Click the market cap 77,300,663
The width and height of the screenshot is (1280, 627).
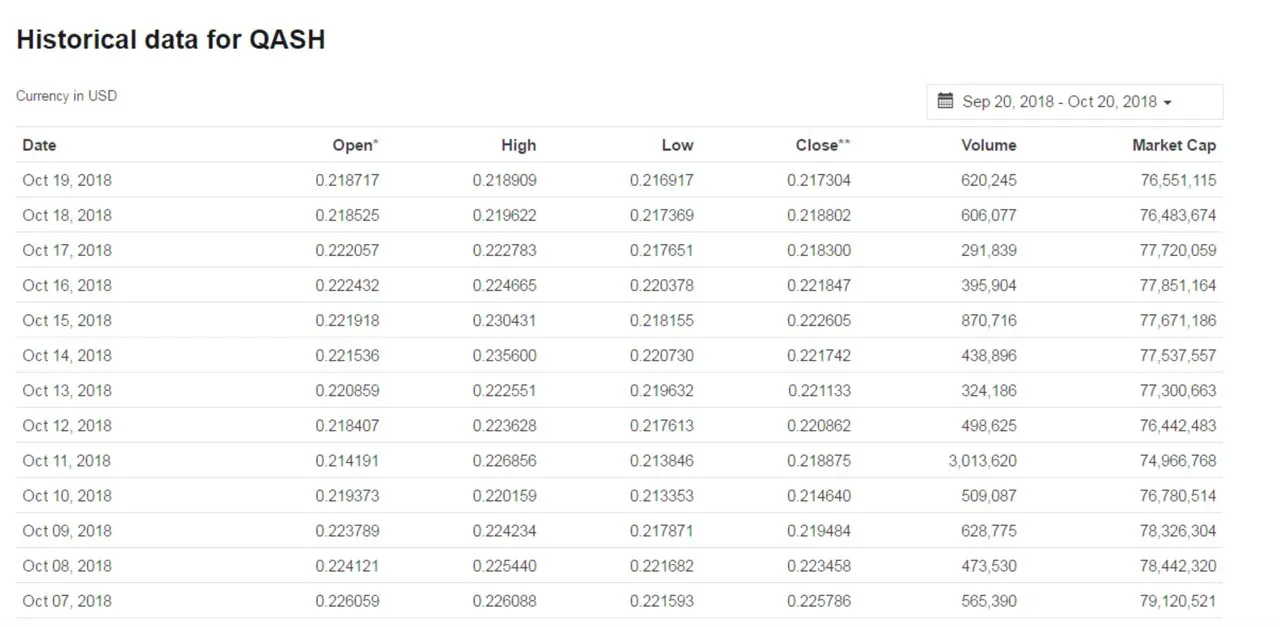pos(1178,391)
